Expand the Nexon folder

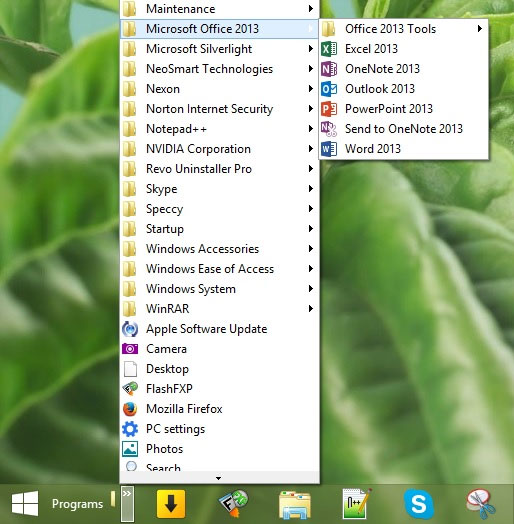(x=219, y=89)
